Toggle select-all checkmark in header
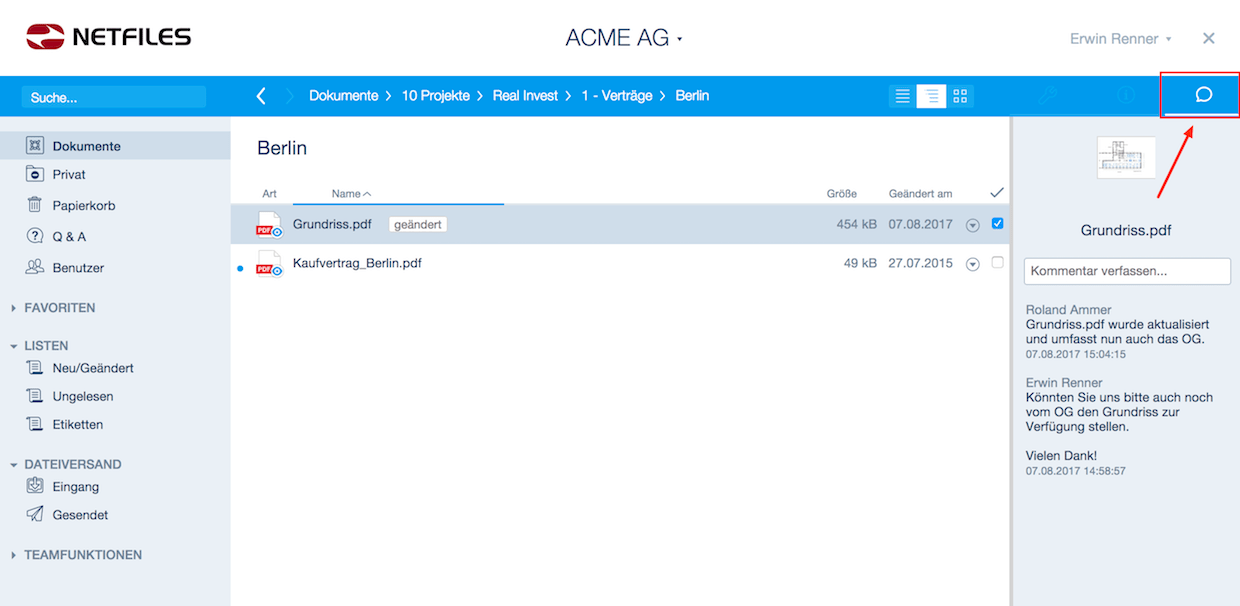 [x=996, y=193]
